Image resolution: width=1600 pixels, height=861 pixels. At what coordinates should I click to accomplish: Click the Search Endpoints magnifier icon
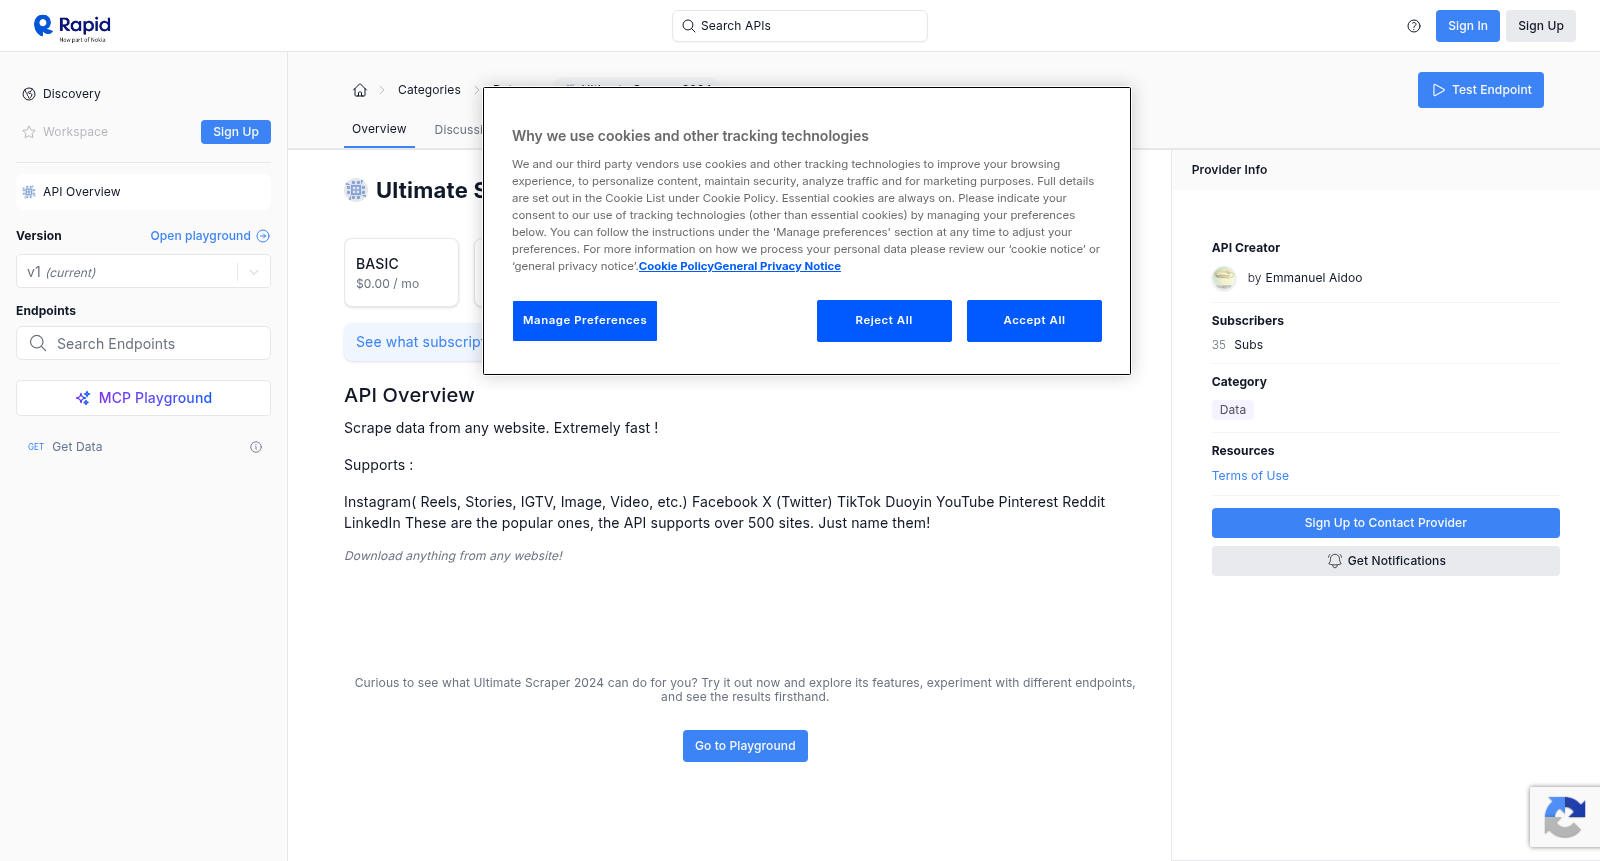(x=38, y=343)
